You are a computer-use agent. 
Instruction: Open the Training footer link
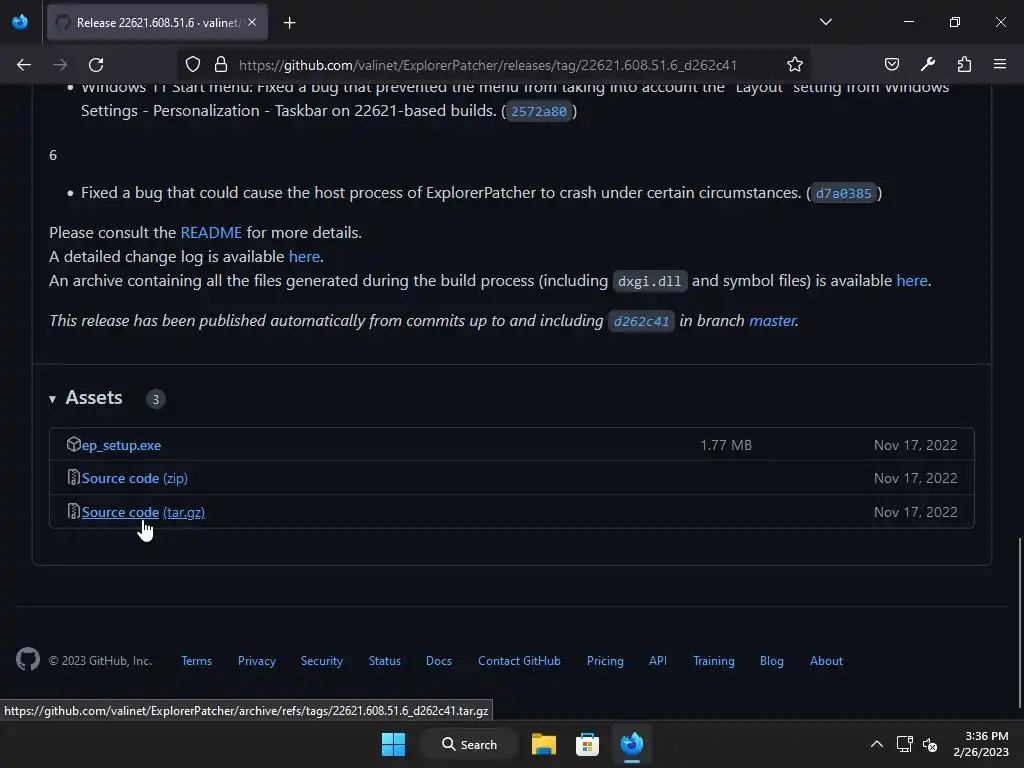pyautogui.click(x=714, y=661)
